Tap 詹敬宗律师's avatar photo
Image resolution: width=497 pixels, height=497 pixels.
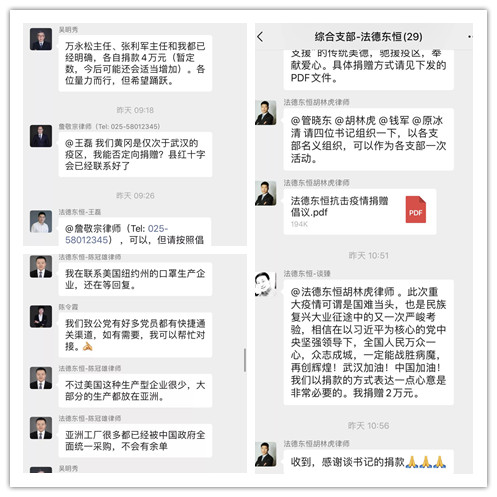pos(41,136)
